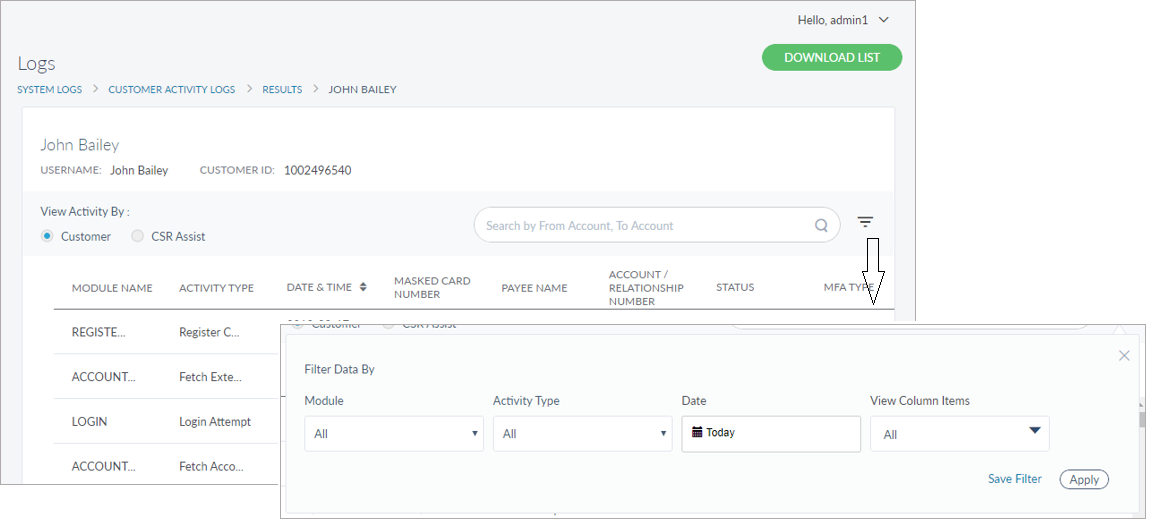Click the Save Filter link
The height and width of the screenshot is (528, 1155).
pyautogui.click(x=1014, y=479)
